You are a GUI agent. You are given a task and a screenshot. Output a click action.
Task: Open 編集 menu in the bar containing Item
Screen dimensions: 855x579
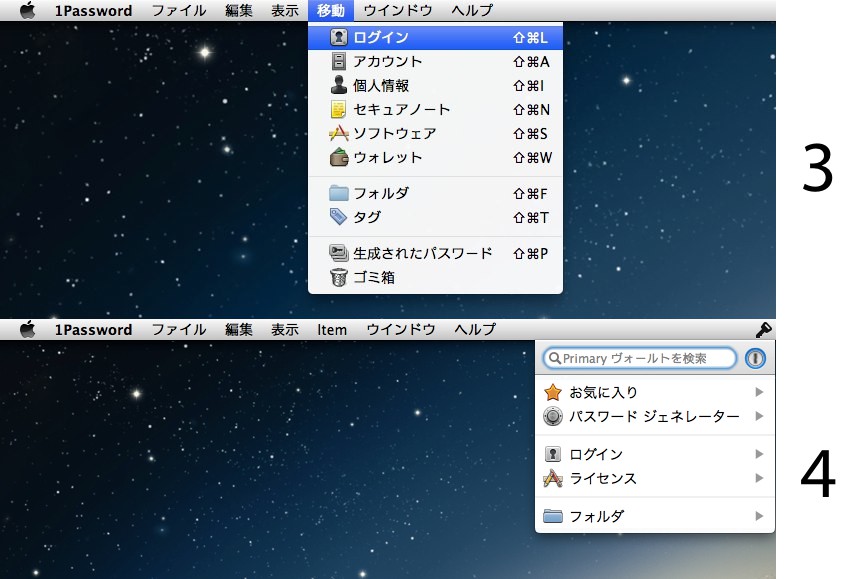click(239, 329)
